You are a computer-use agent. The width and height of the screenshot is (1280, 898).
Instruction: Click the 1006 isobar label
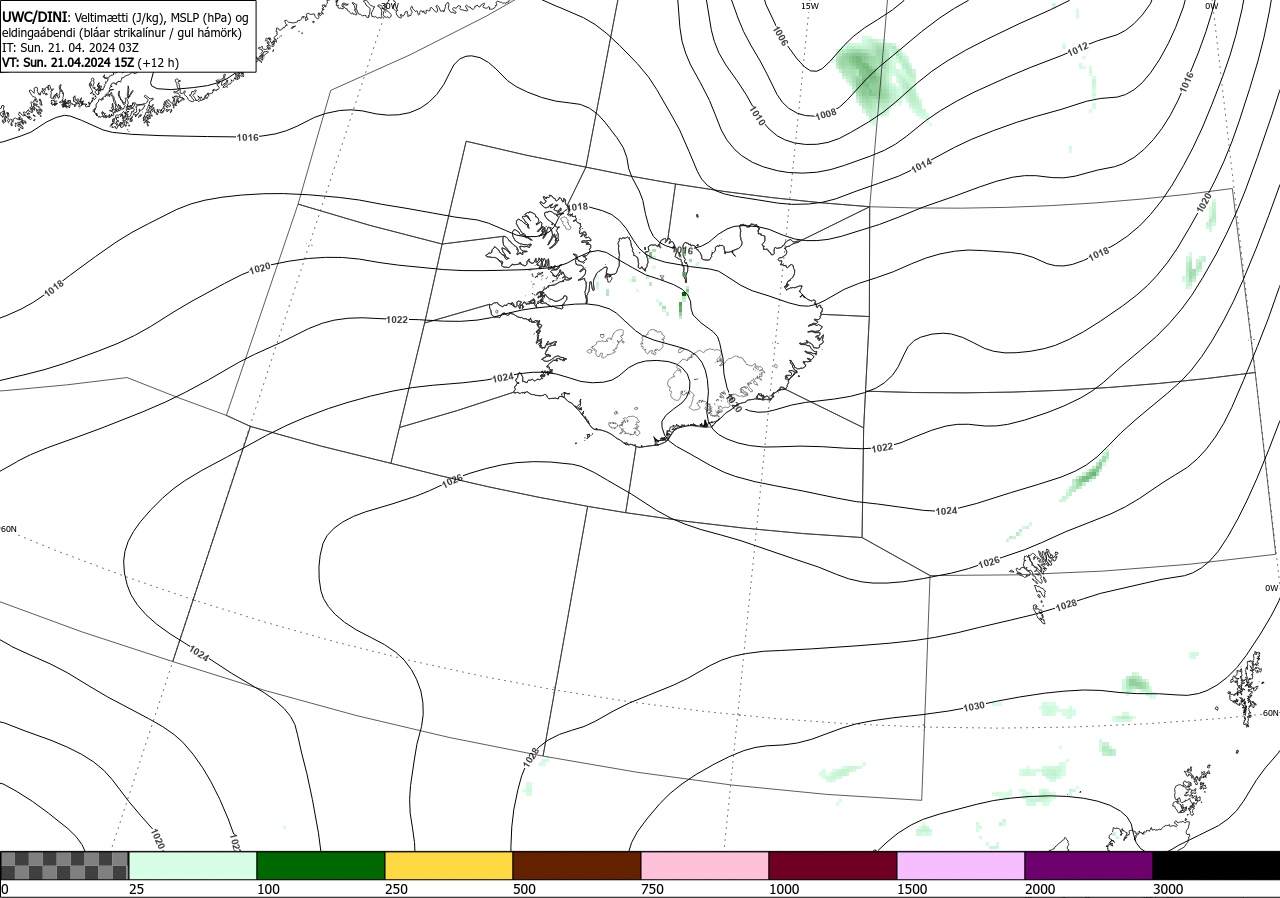click(781, 36)
